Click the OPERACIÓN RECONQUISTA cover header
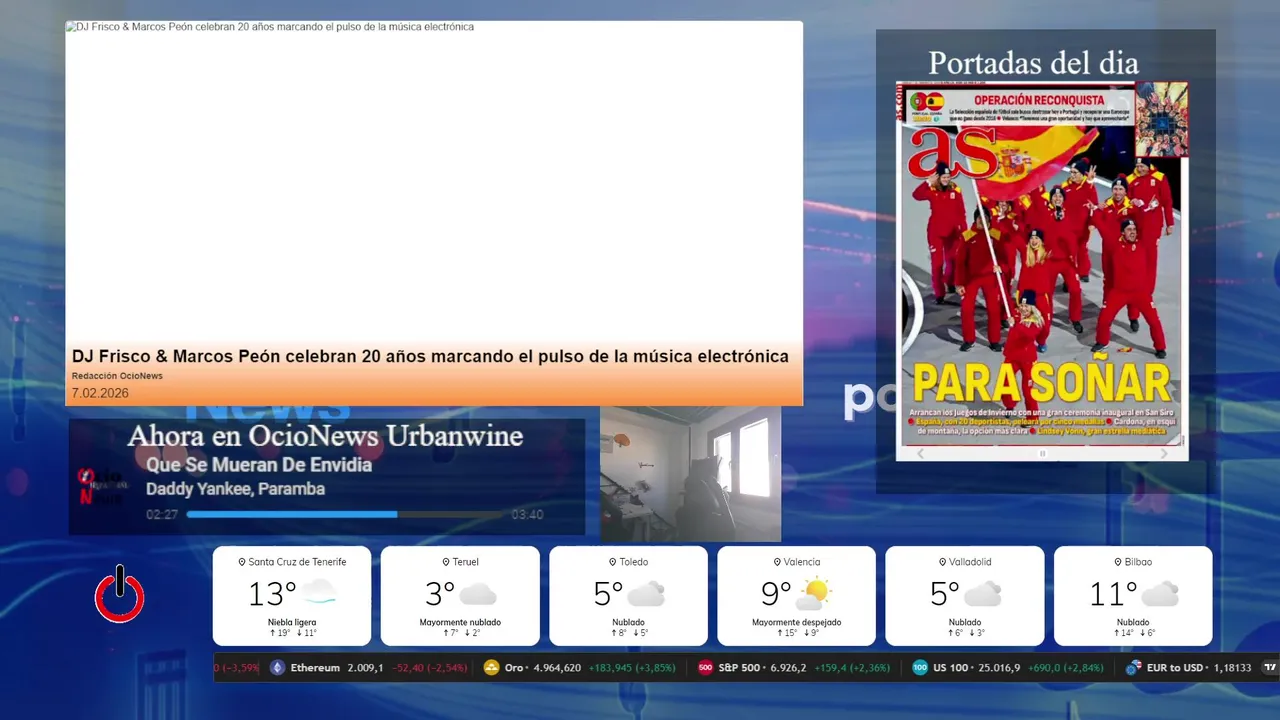This screenshot has height=720, width=1280. [1039, 100]
